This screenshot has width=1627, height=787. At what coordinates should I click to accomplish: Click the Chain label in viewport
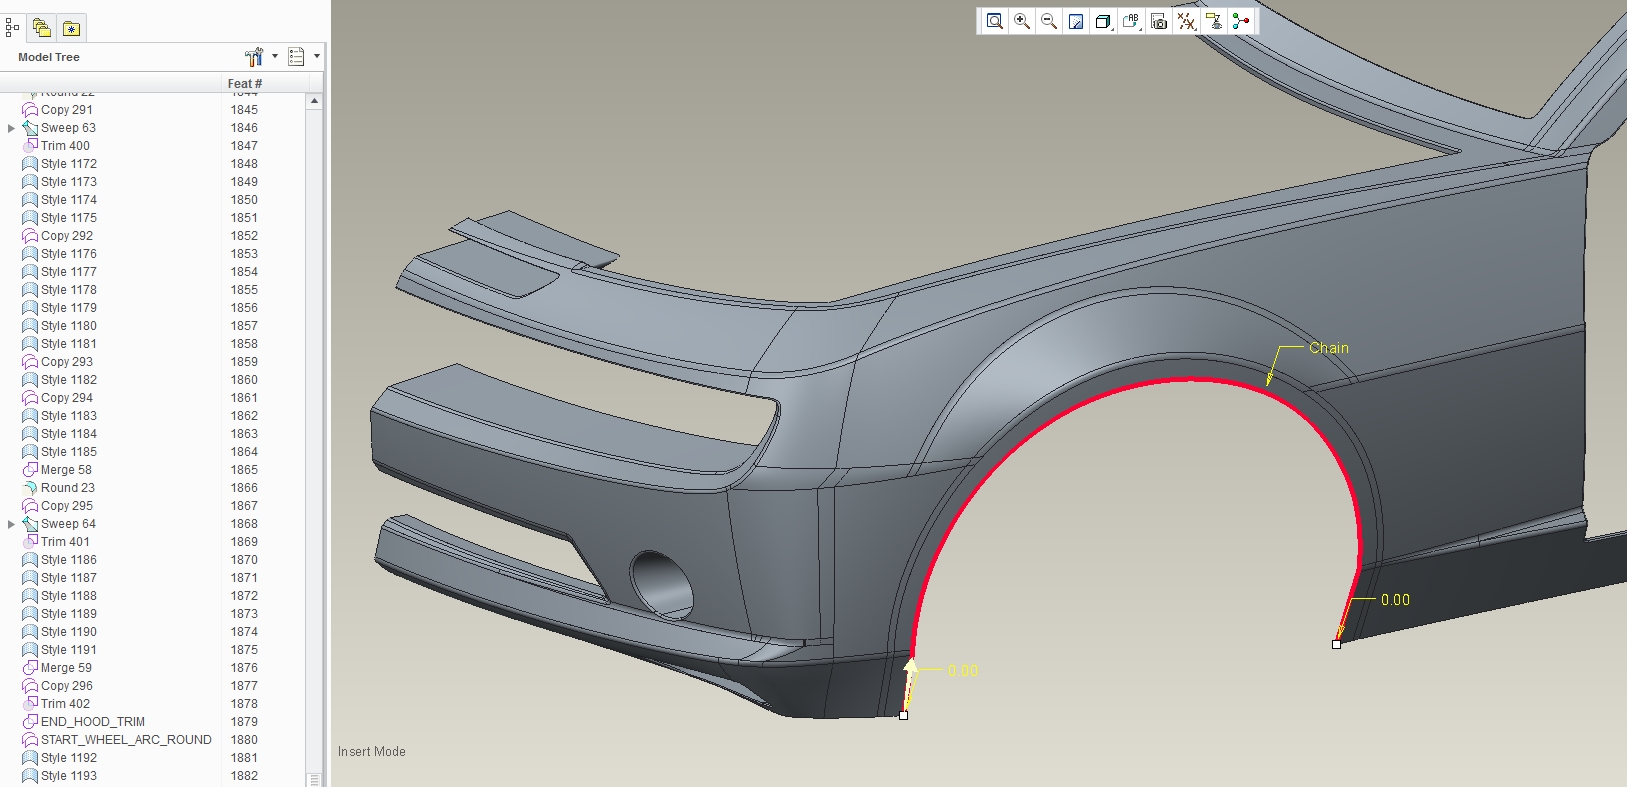(x=1329, y=348)
